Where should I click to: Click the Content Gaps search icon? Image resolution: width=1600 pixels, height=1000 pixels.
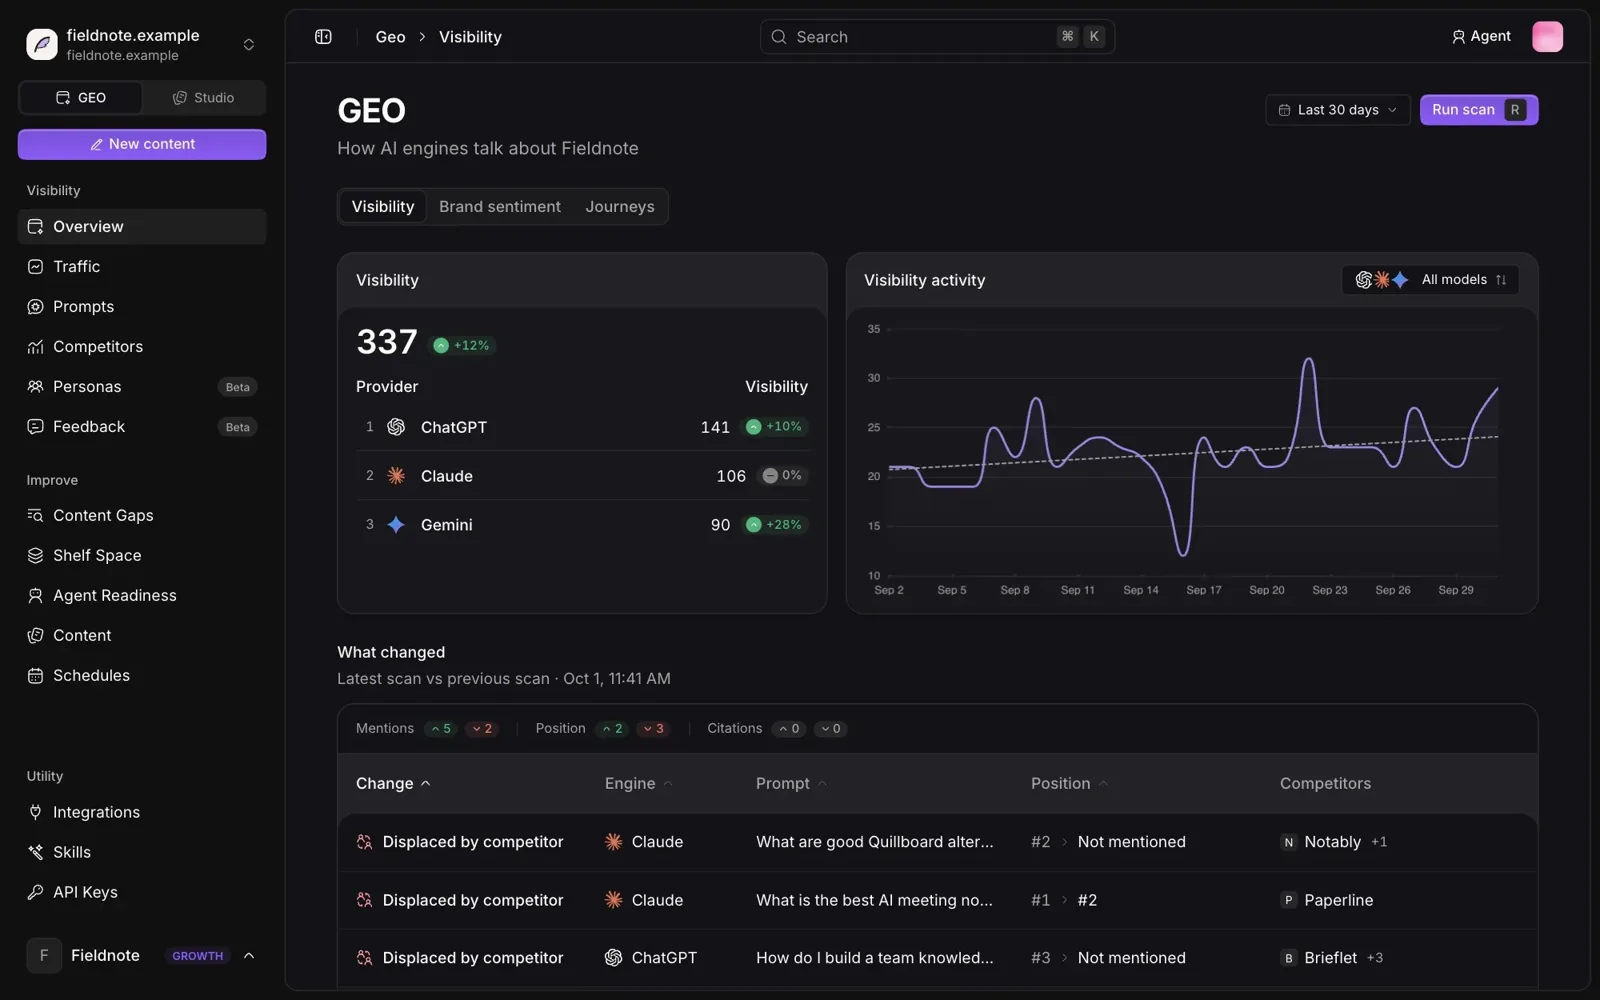point(35,516)
